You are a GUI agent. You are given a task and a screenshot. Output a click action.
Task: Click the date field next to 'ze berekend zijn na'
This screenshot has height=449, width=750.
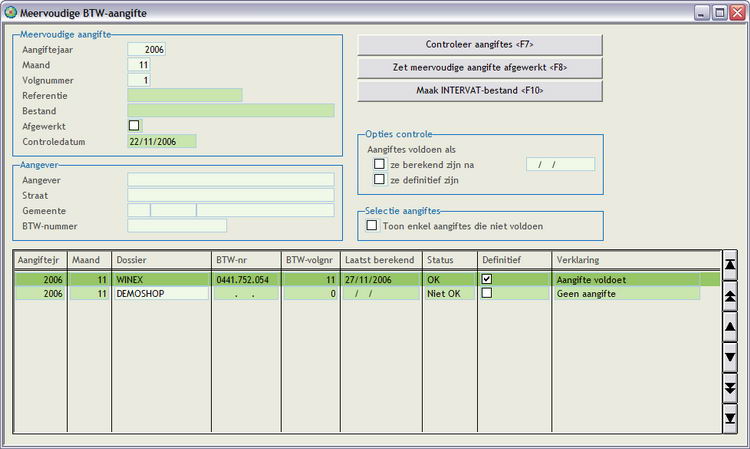click(560, 164)
